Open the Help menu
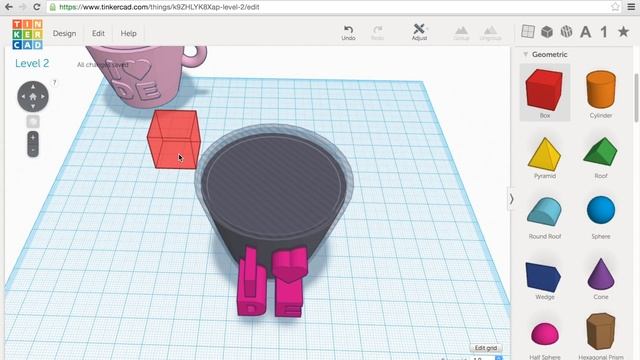This screenshot has height=360, width=640. (x=128, y=33)
